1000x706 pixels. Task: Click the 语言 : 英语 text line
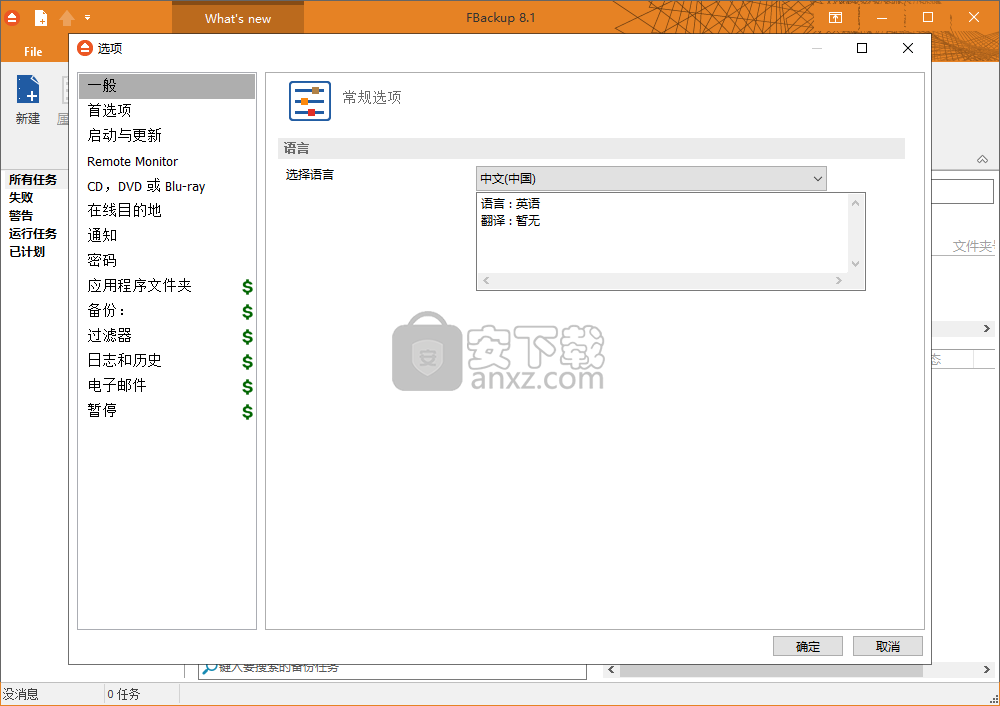(x=510, y=203)
